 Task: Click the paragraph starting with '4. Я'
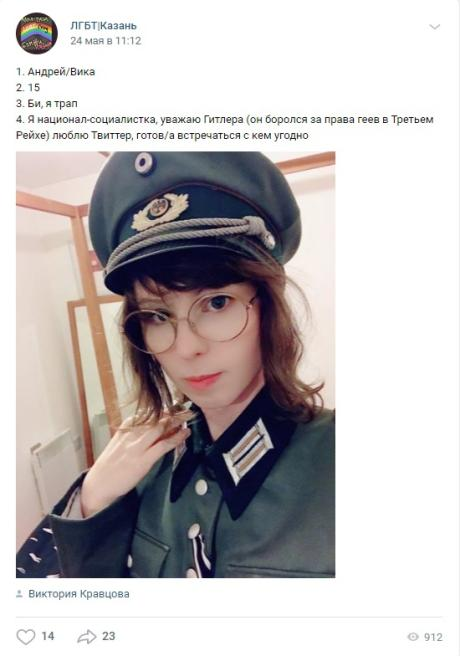click(x=225, y=127)
